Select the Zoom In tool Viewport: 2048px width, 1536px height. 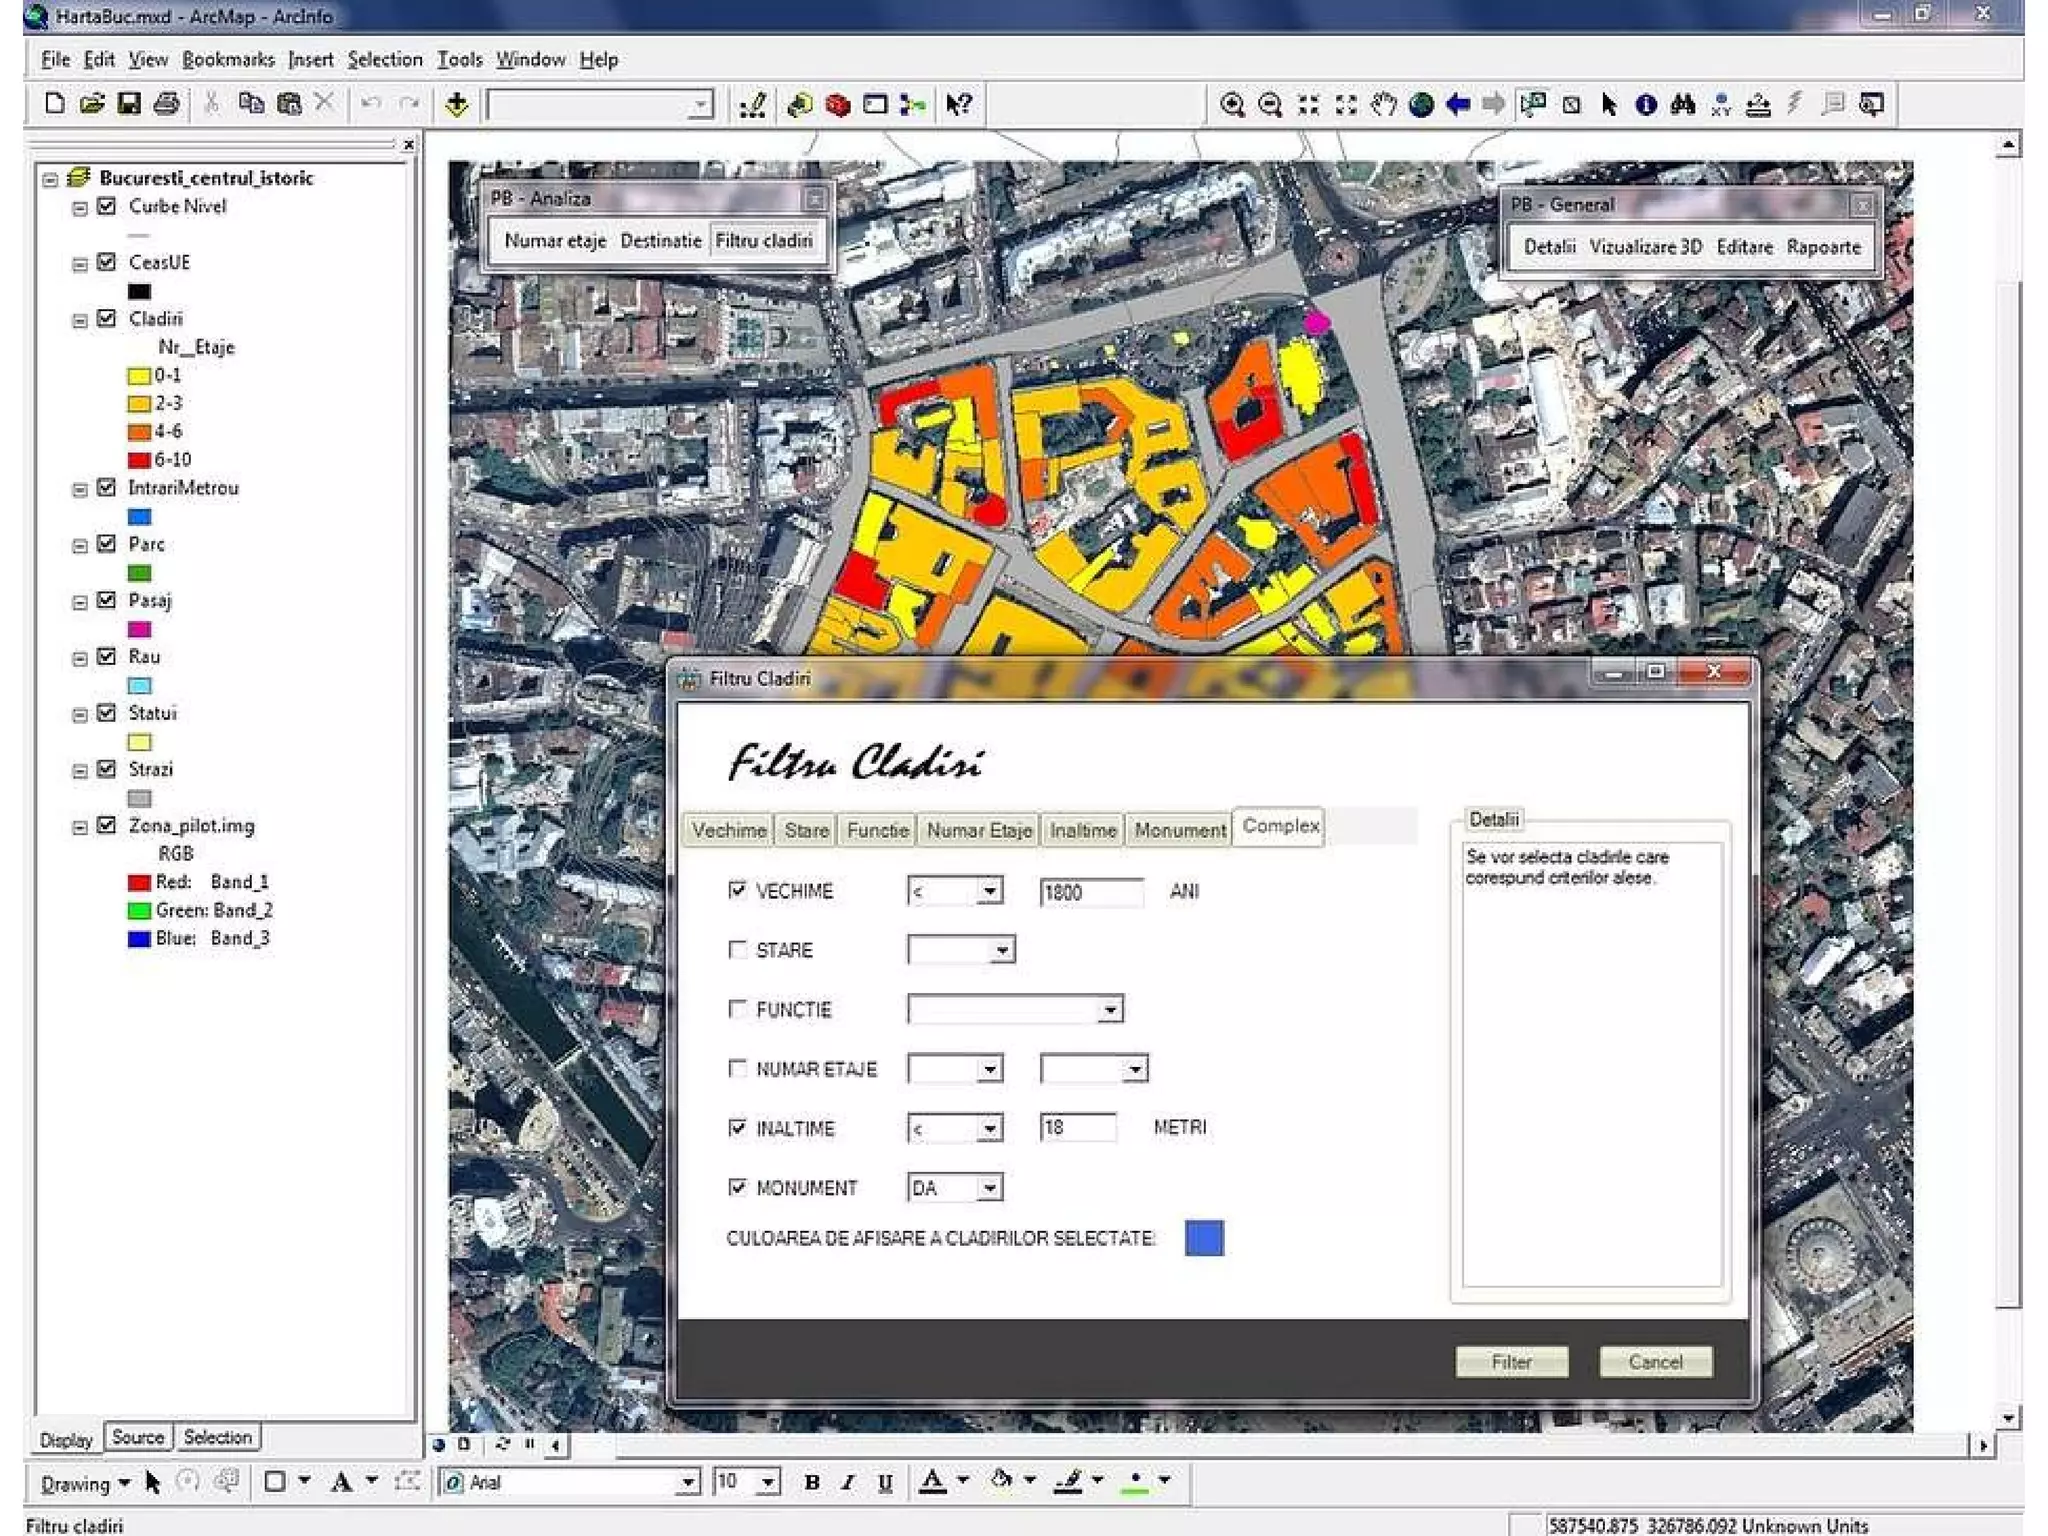click(1232, 105)
